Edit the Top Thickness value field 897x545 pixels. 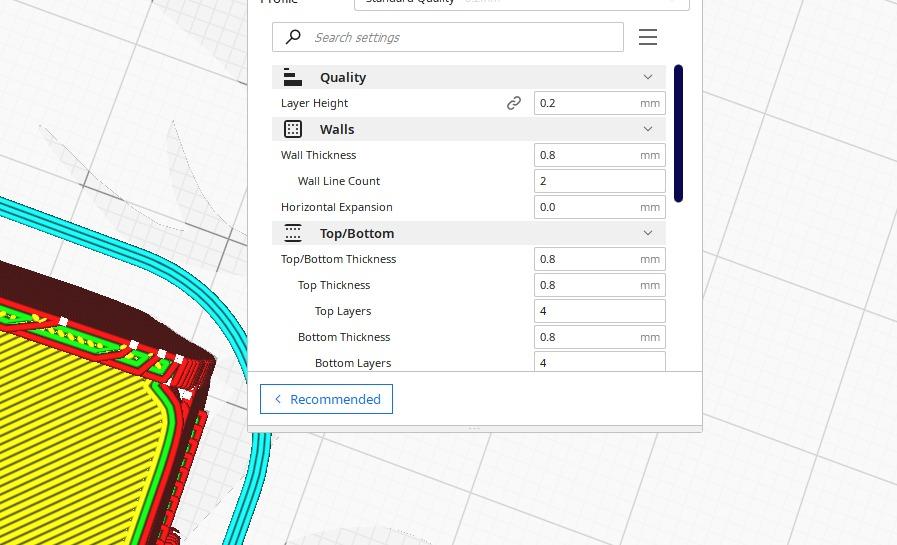600,285
